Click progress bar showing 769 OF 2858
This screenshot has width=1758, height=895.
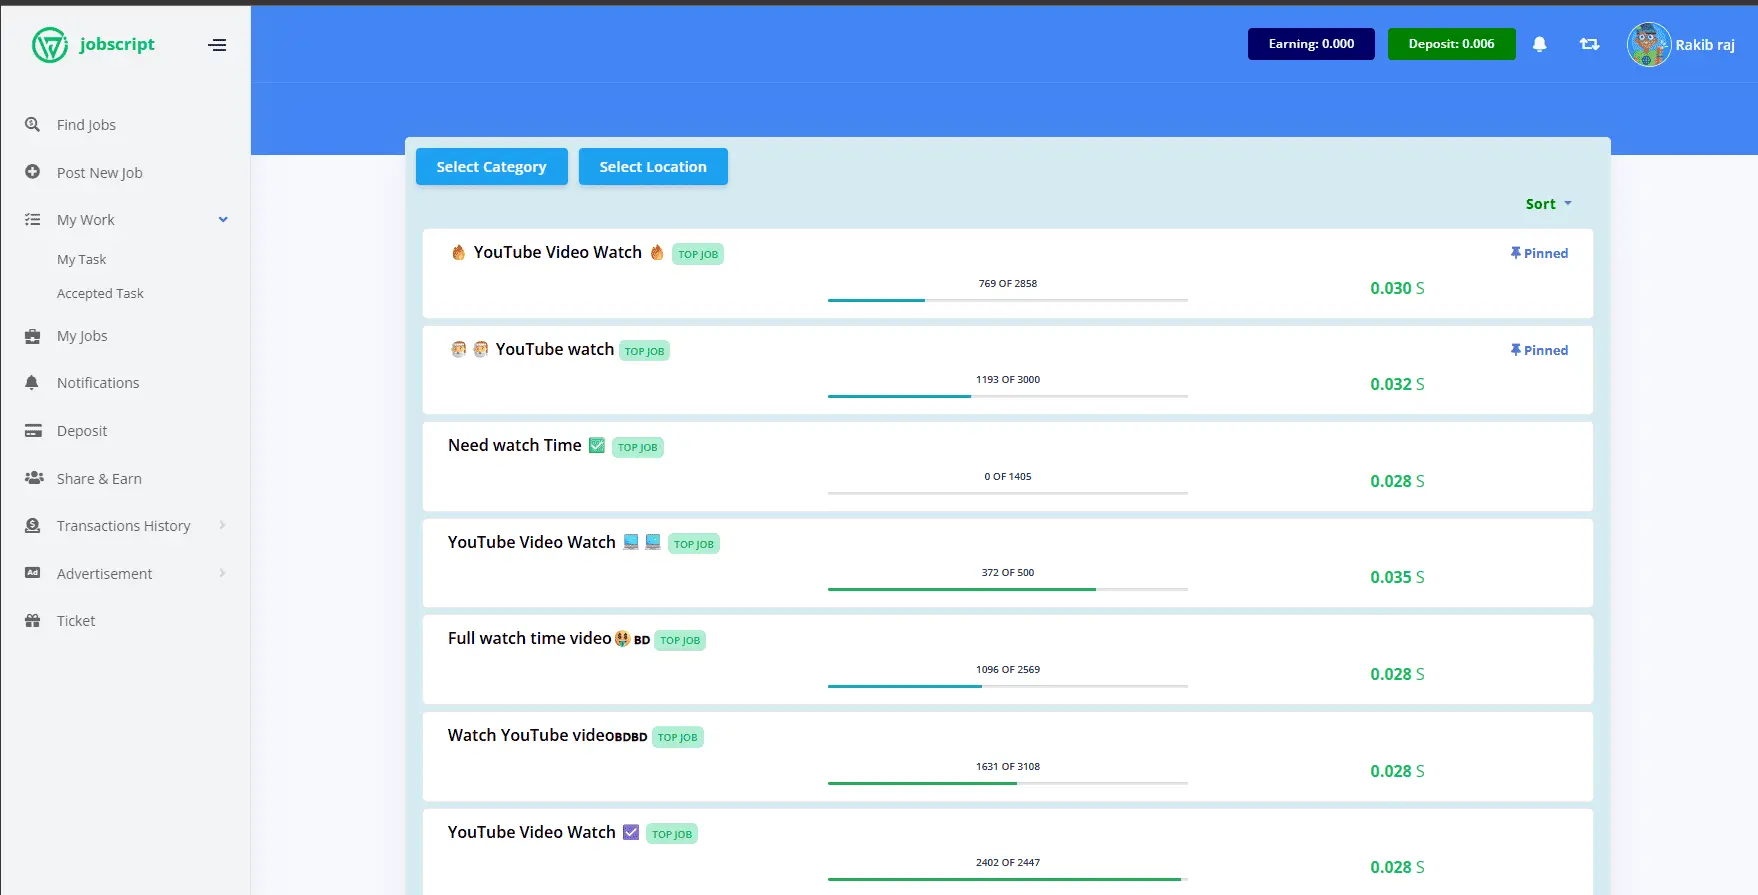(x=1008, y=300)
